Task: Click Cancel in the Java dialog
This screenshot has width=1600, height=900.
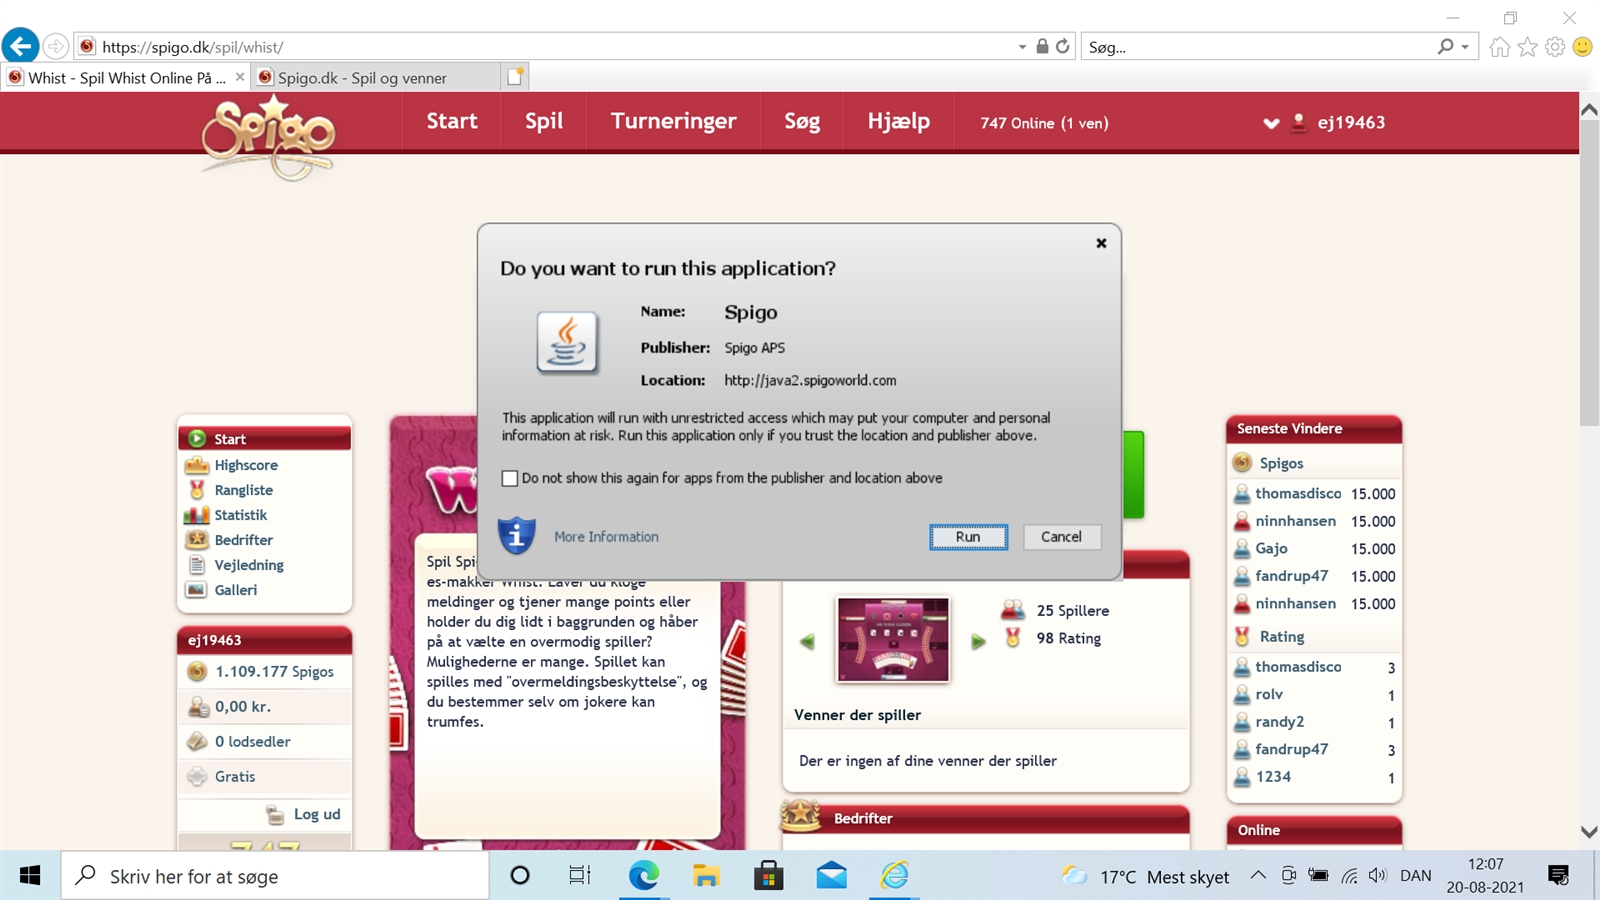Action: 1061,537
